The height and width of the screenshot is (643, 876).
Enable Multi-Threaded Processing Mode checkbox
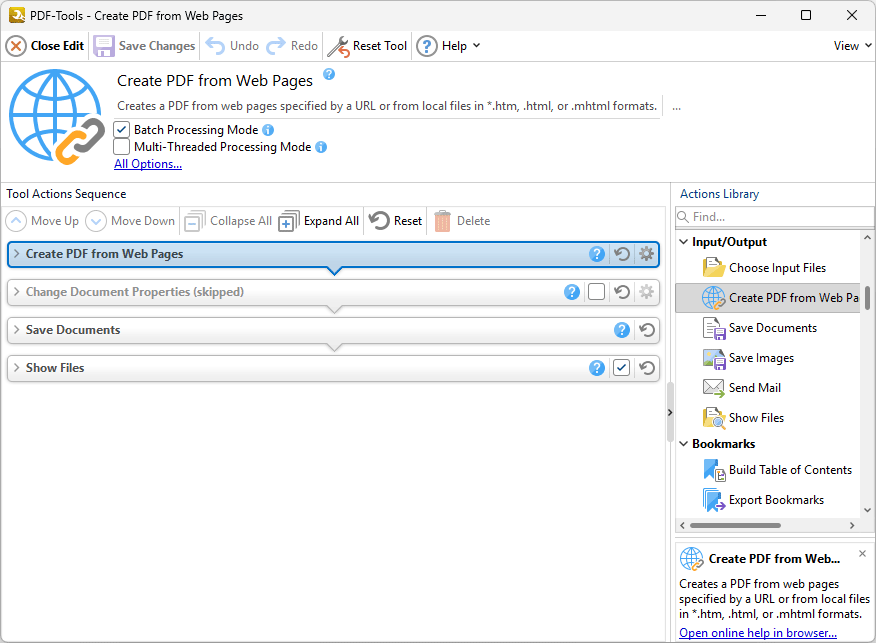121,147
